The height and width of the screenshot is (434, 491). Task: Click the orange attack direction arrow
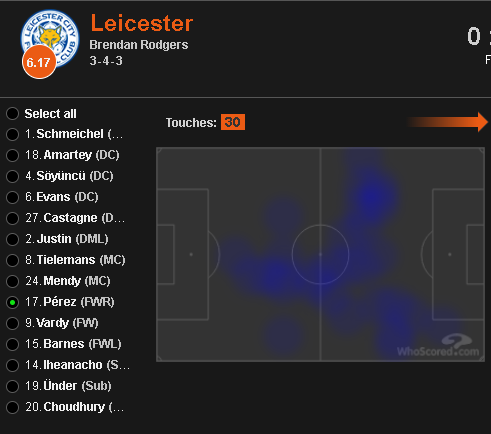(448, 122)
